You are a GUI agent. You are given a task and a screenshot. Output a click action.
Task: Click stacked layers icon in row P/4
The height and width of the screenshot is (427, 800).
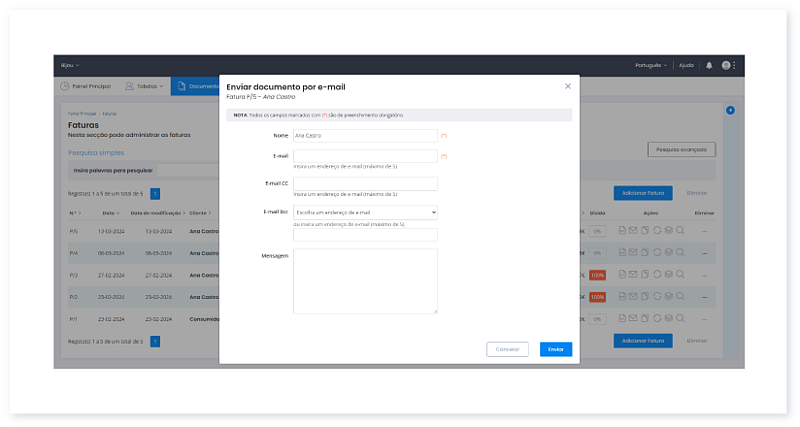coord(668,253)
